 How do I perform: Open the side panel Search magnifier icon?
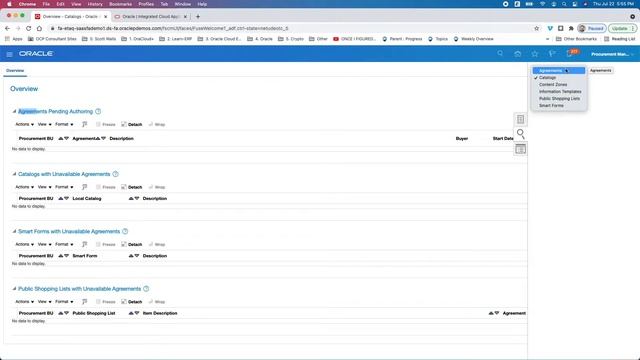point(520,134)
